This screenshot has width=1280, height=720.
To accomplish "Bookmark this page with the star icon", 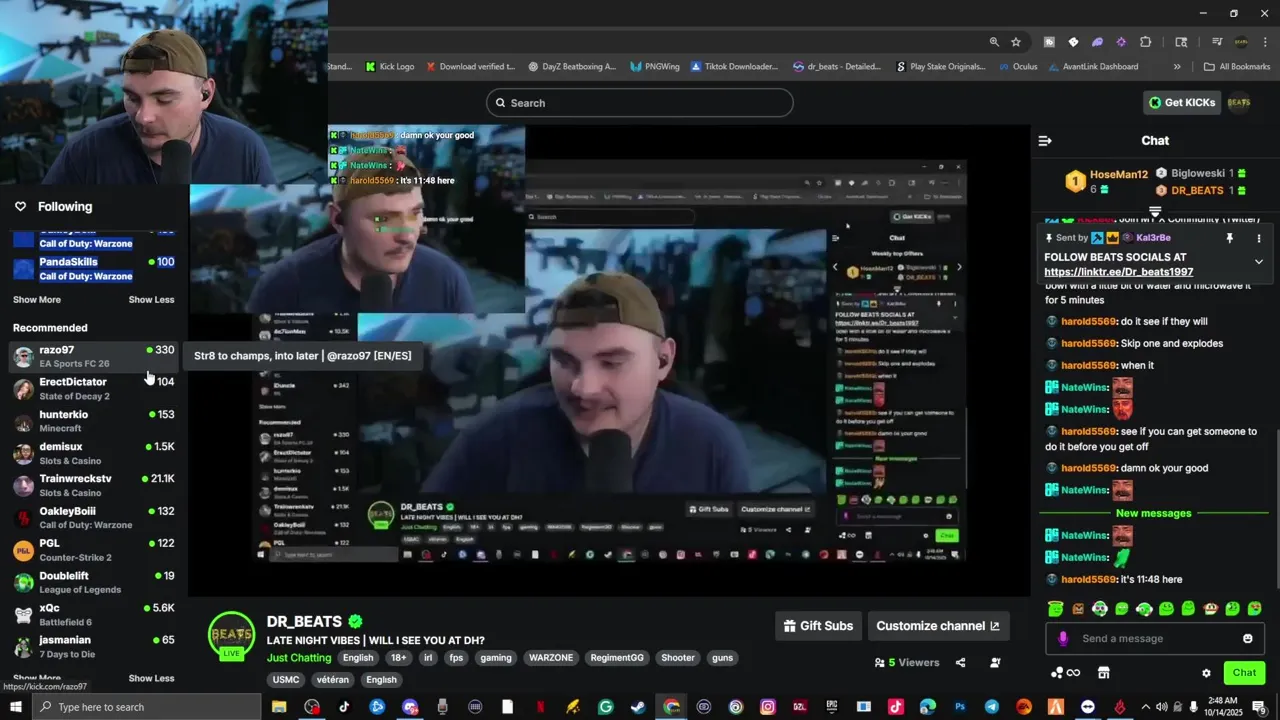I will click(1016, 42).
